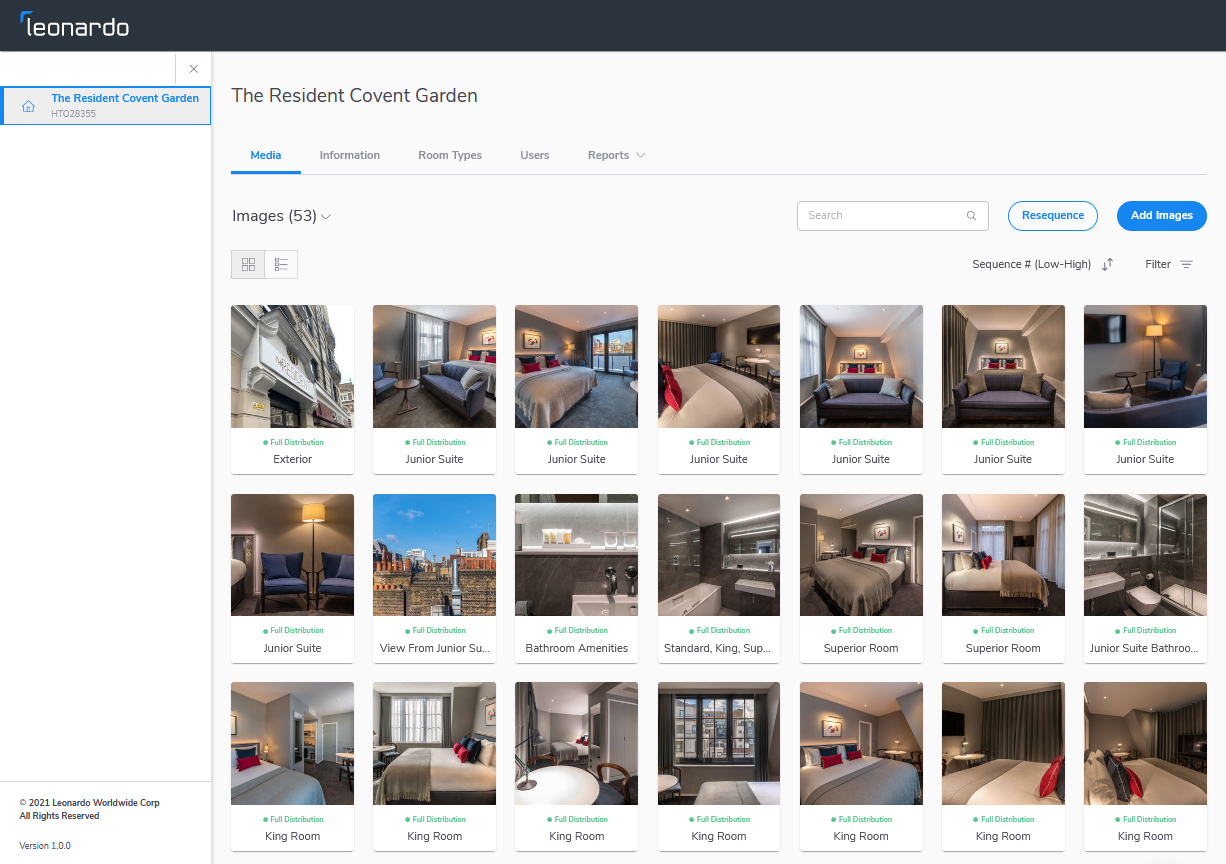The width and height of the screenshot is (1226, 864).
Task: Open the View From Junior Suite thumbnail
Action: tap(434, 554)
